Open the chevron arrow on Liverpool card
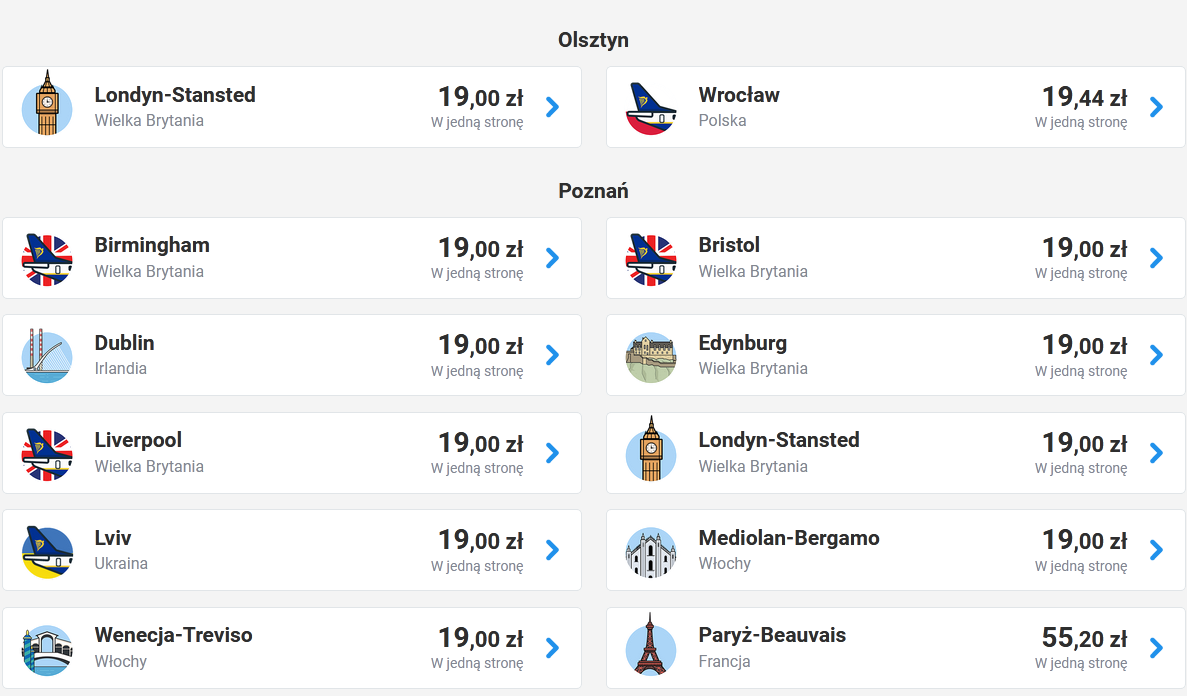 pos(553,453)
